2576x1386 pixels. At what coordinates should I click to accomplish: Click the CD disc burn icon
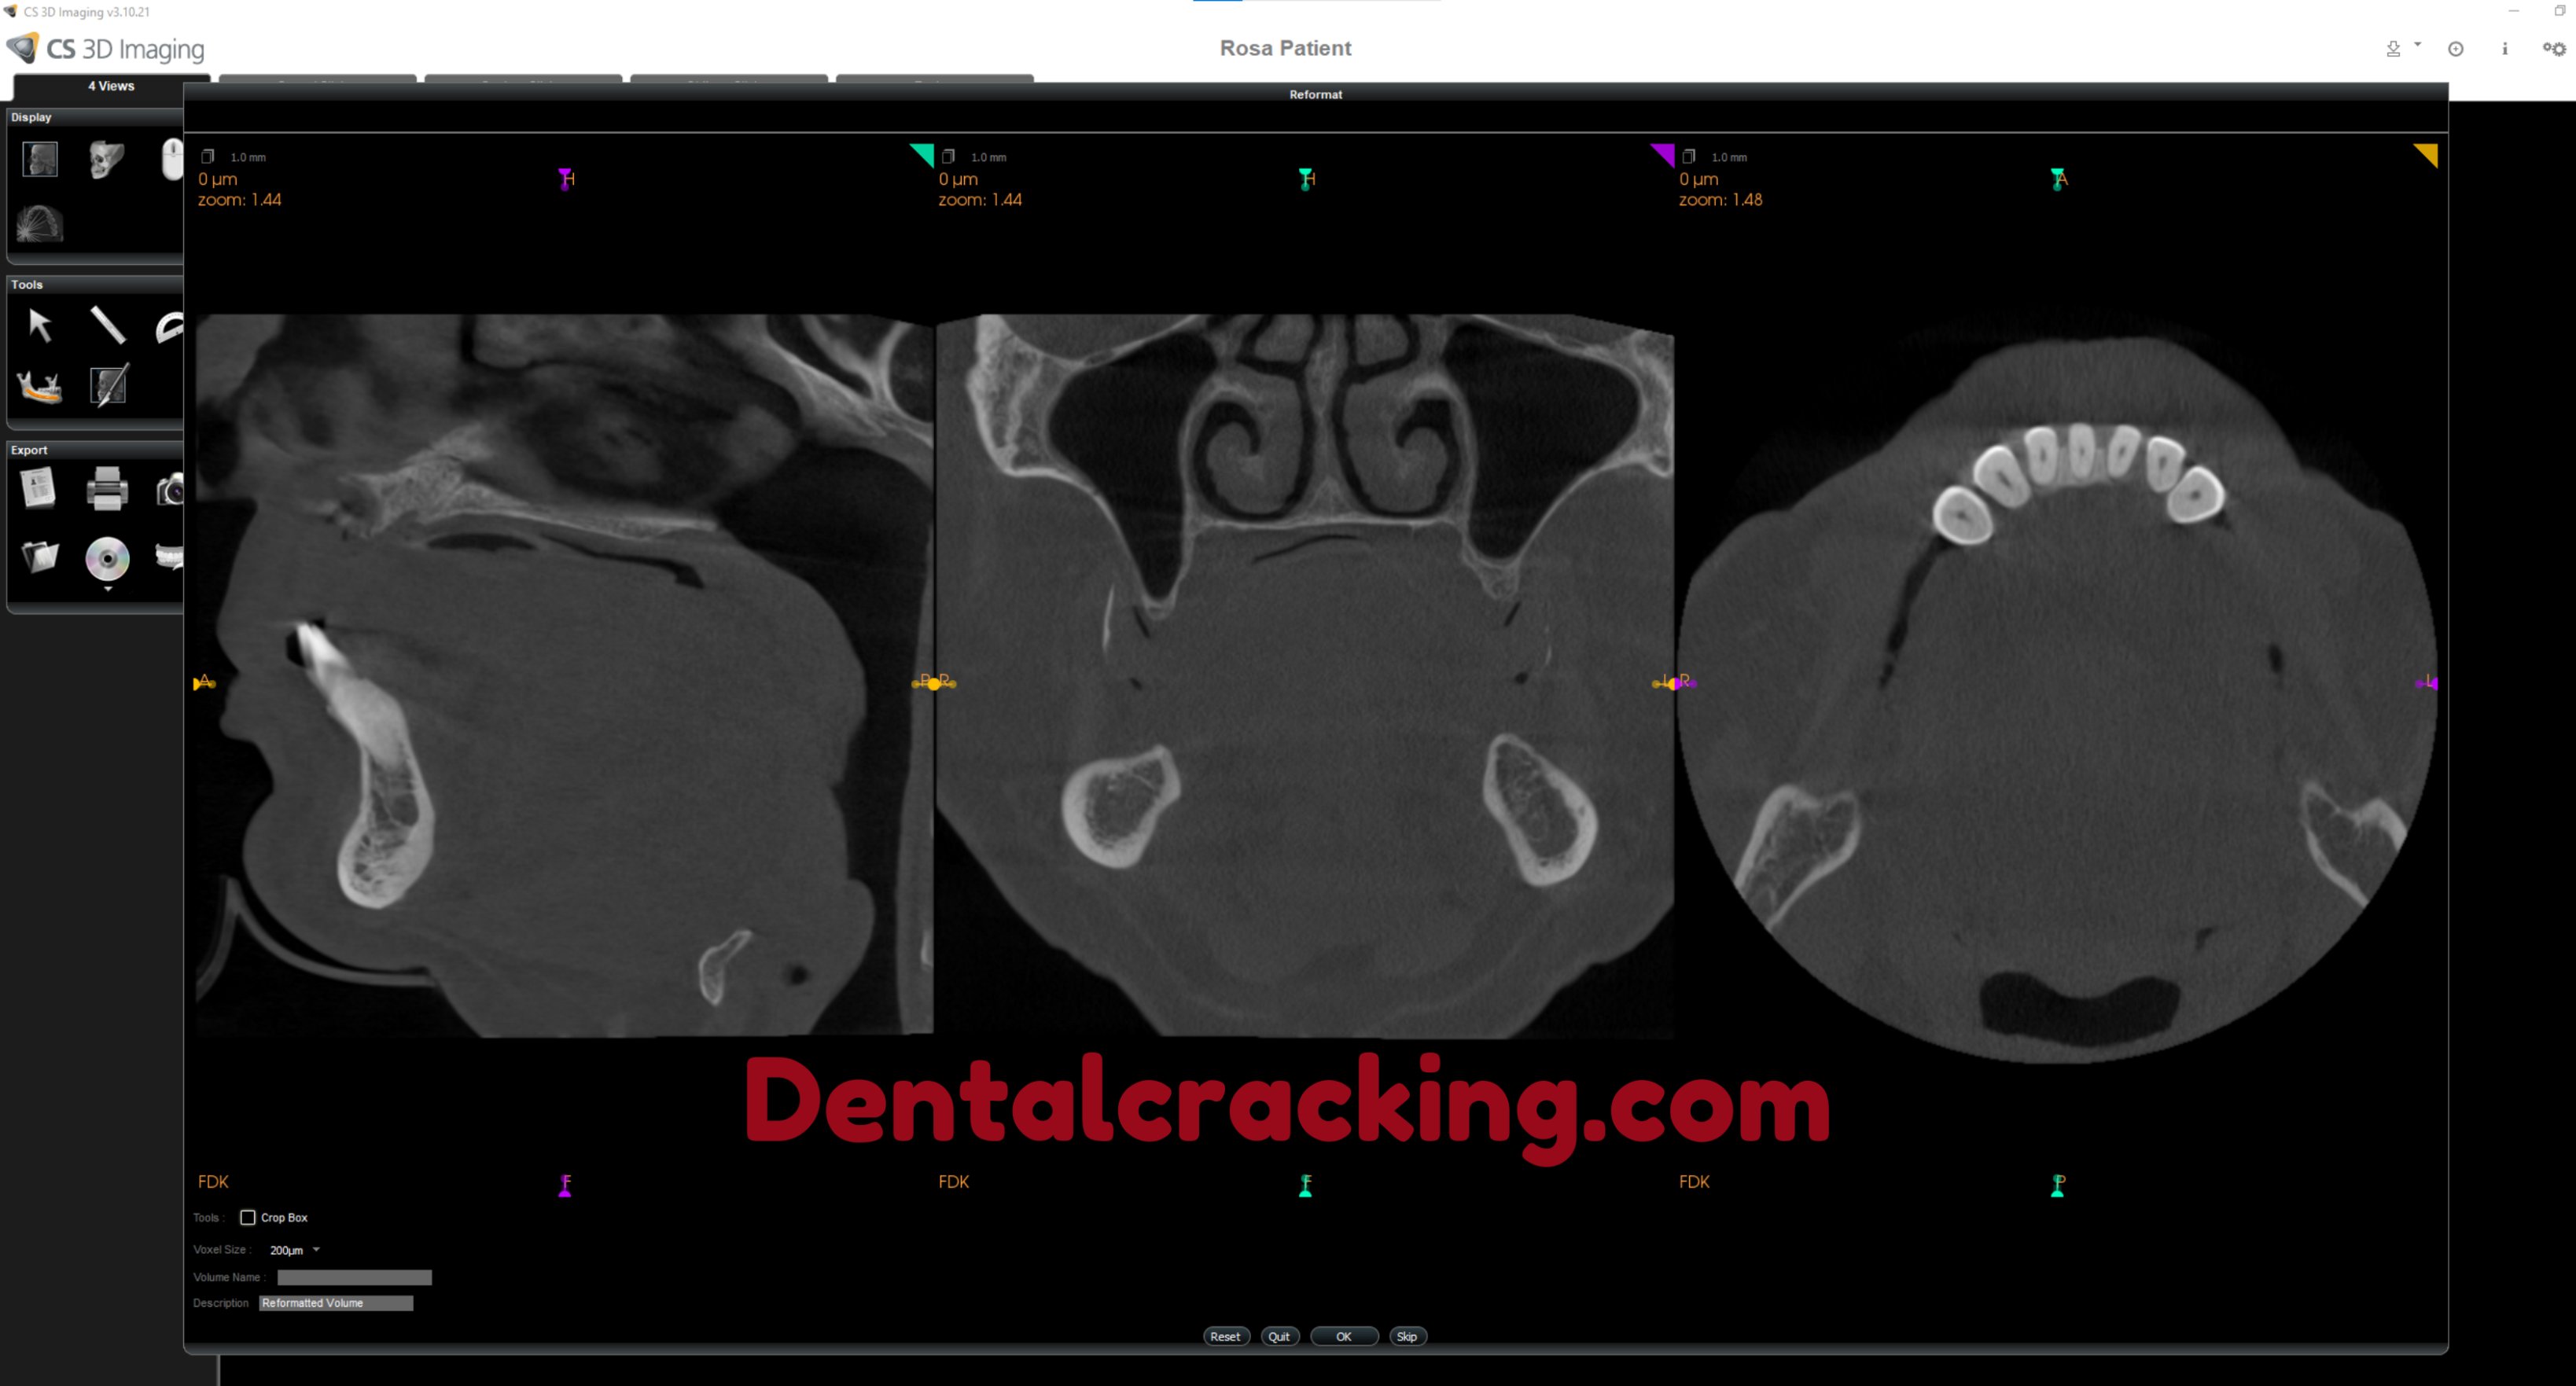[x=107, y=559]
